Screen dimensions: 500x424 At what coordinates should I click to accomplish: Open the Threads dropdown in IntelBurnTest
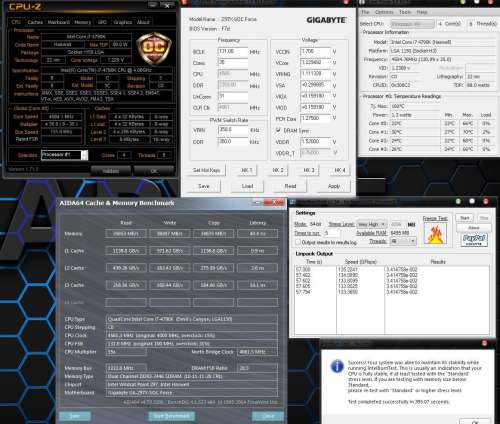coord(403,241)
